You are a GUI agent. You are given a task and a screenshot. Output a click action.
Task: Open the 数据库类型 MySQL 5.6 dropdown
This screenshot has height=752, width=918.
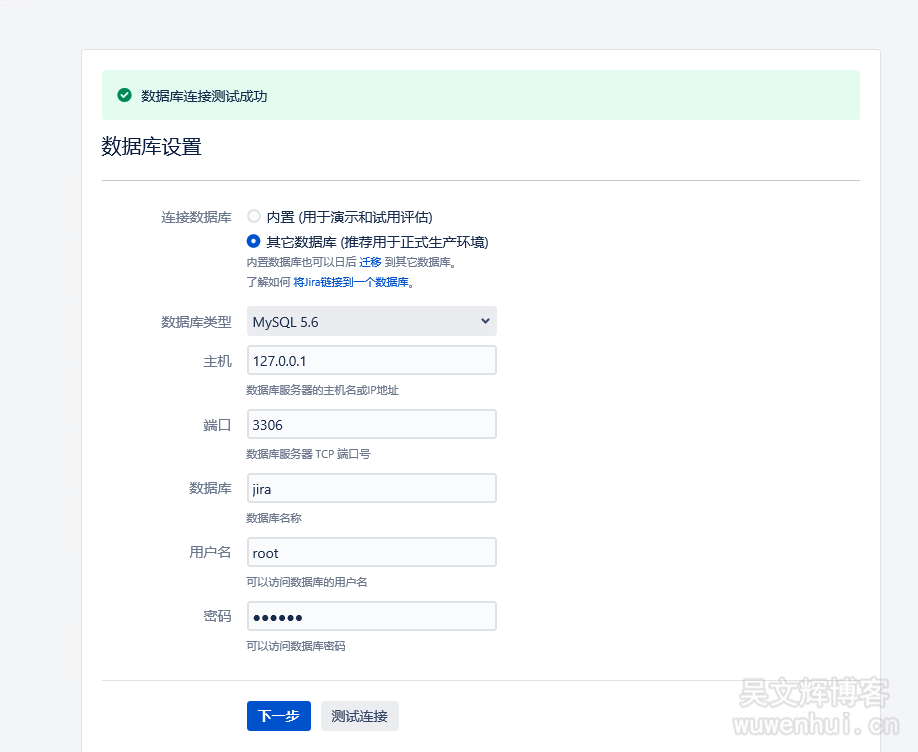point(371,321)
